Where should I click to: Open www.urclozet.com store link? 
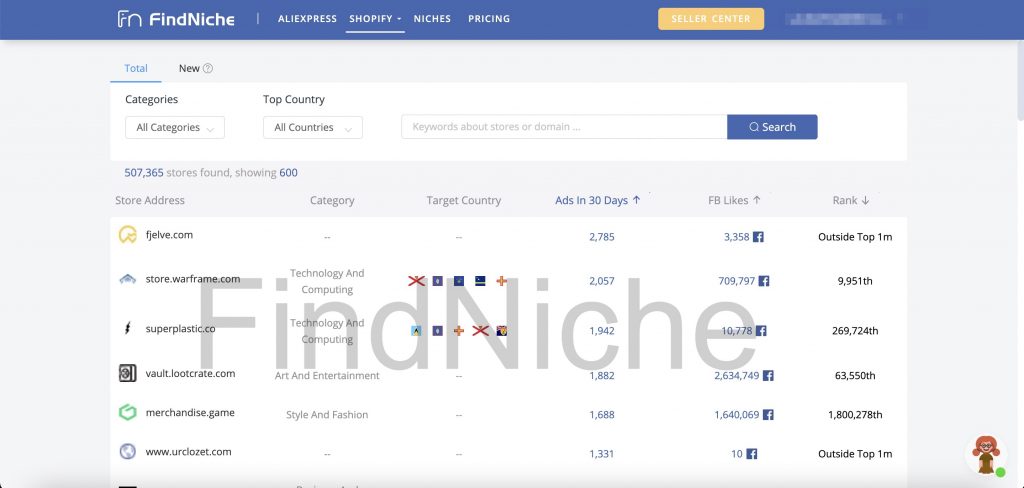[188, 452]
